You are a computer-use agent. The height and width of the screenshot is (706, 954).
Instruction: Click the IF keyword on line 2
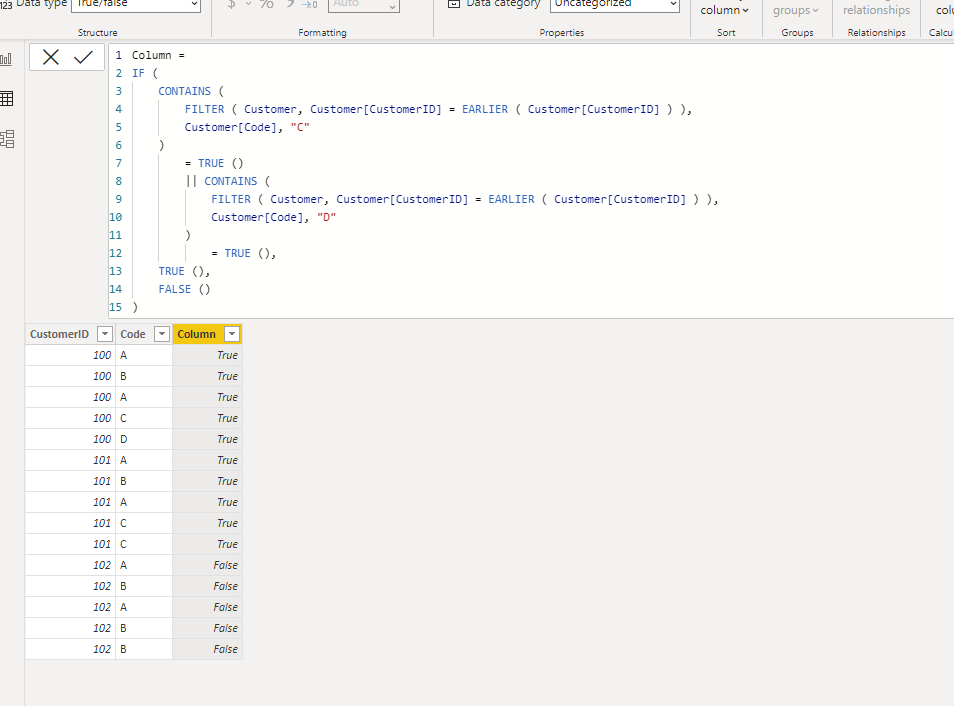(138, 73)
